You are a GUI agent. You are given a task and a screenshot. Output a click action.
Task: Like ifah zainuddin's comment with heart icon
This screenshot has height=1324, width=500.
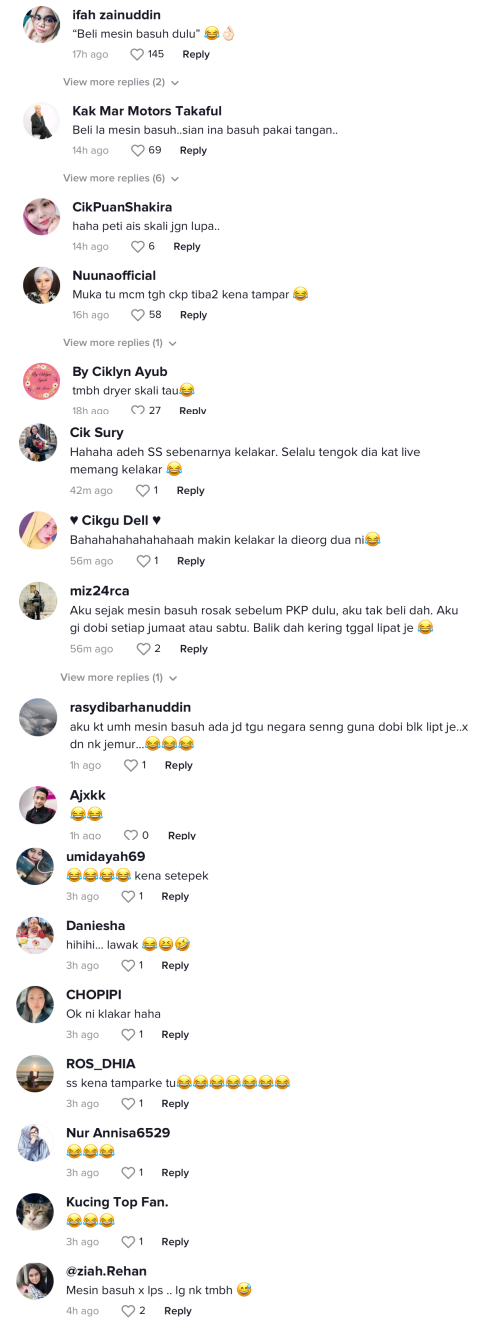click(137, 54)
